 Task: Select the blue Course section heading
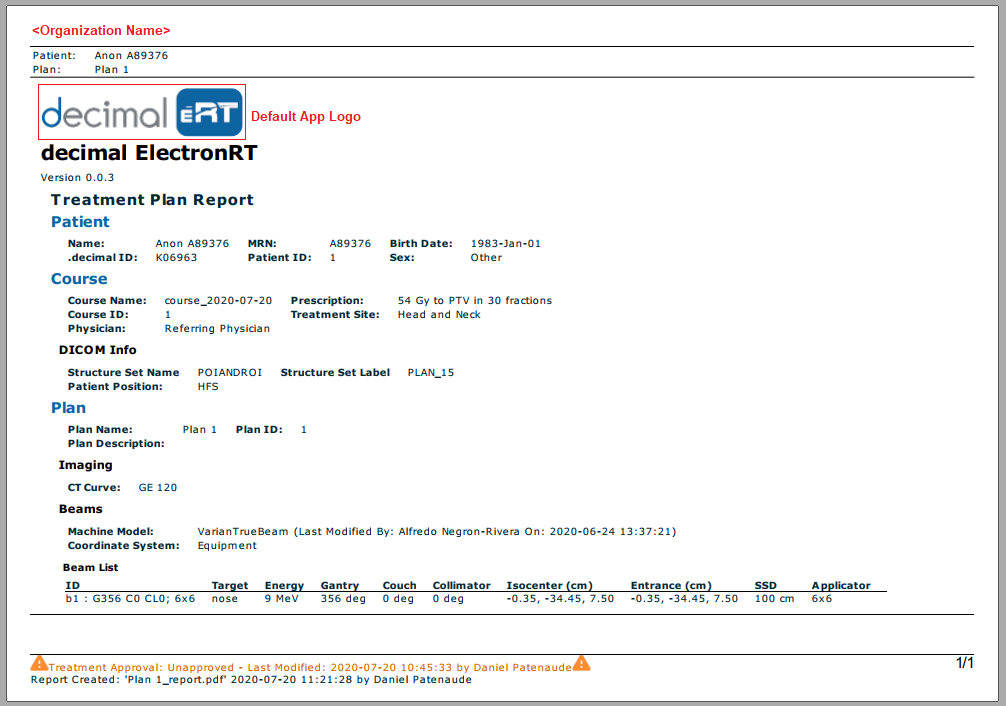click(79, 279)
